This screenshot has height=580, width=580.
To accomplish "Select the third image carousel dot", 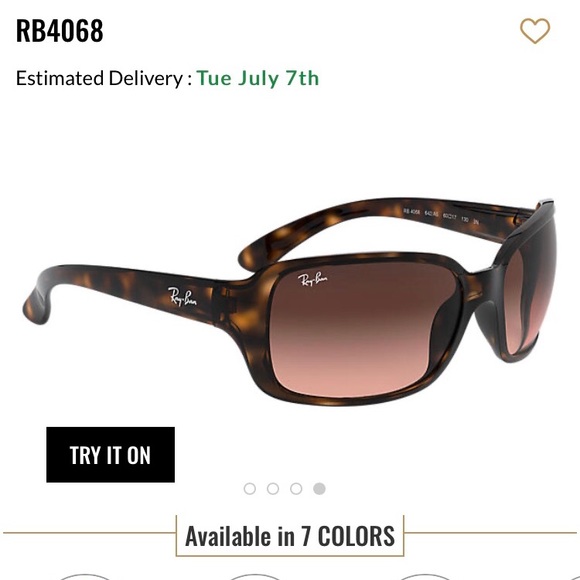I will click(296, 489).
